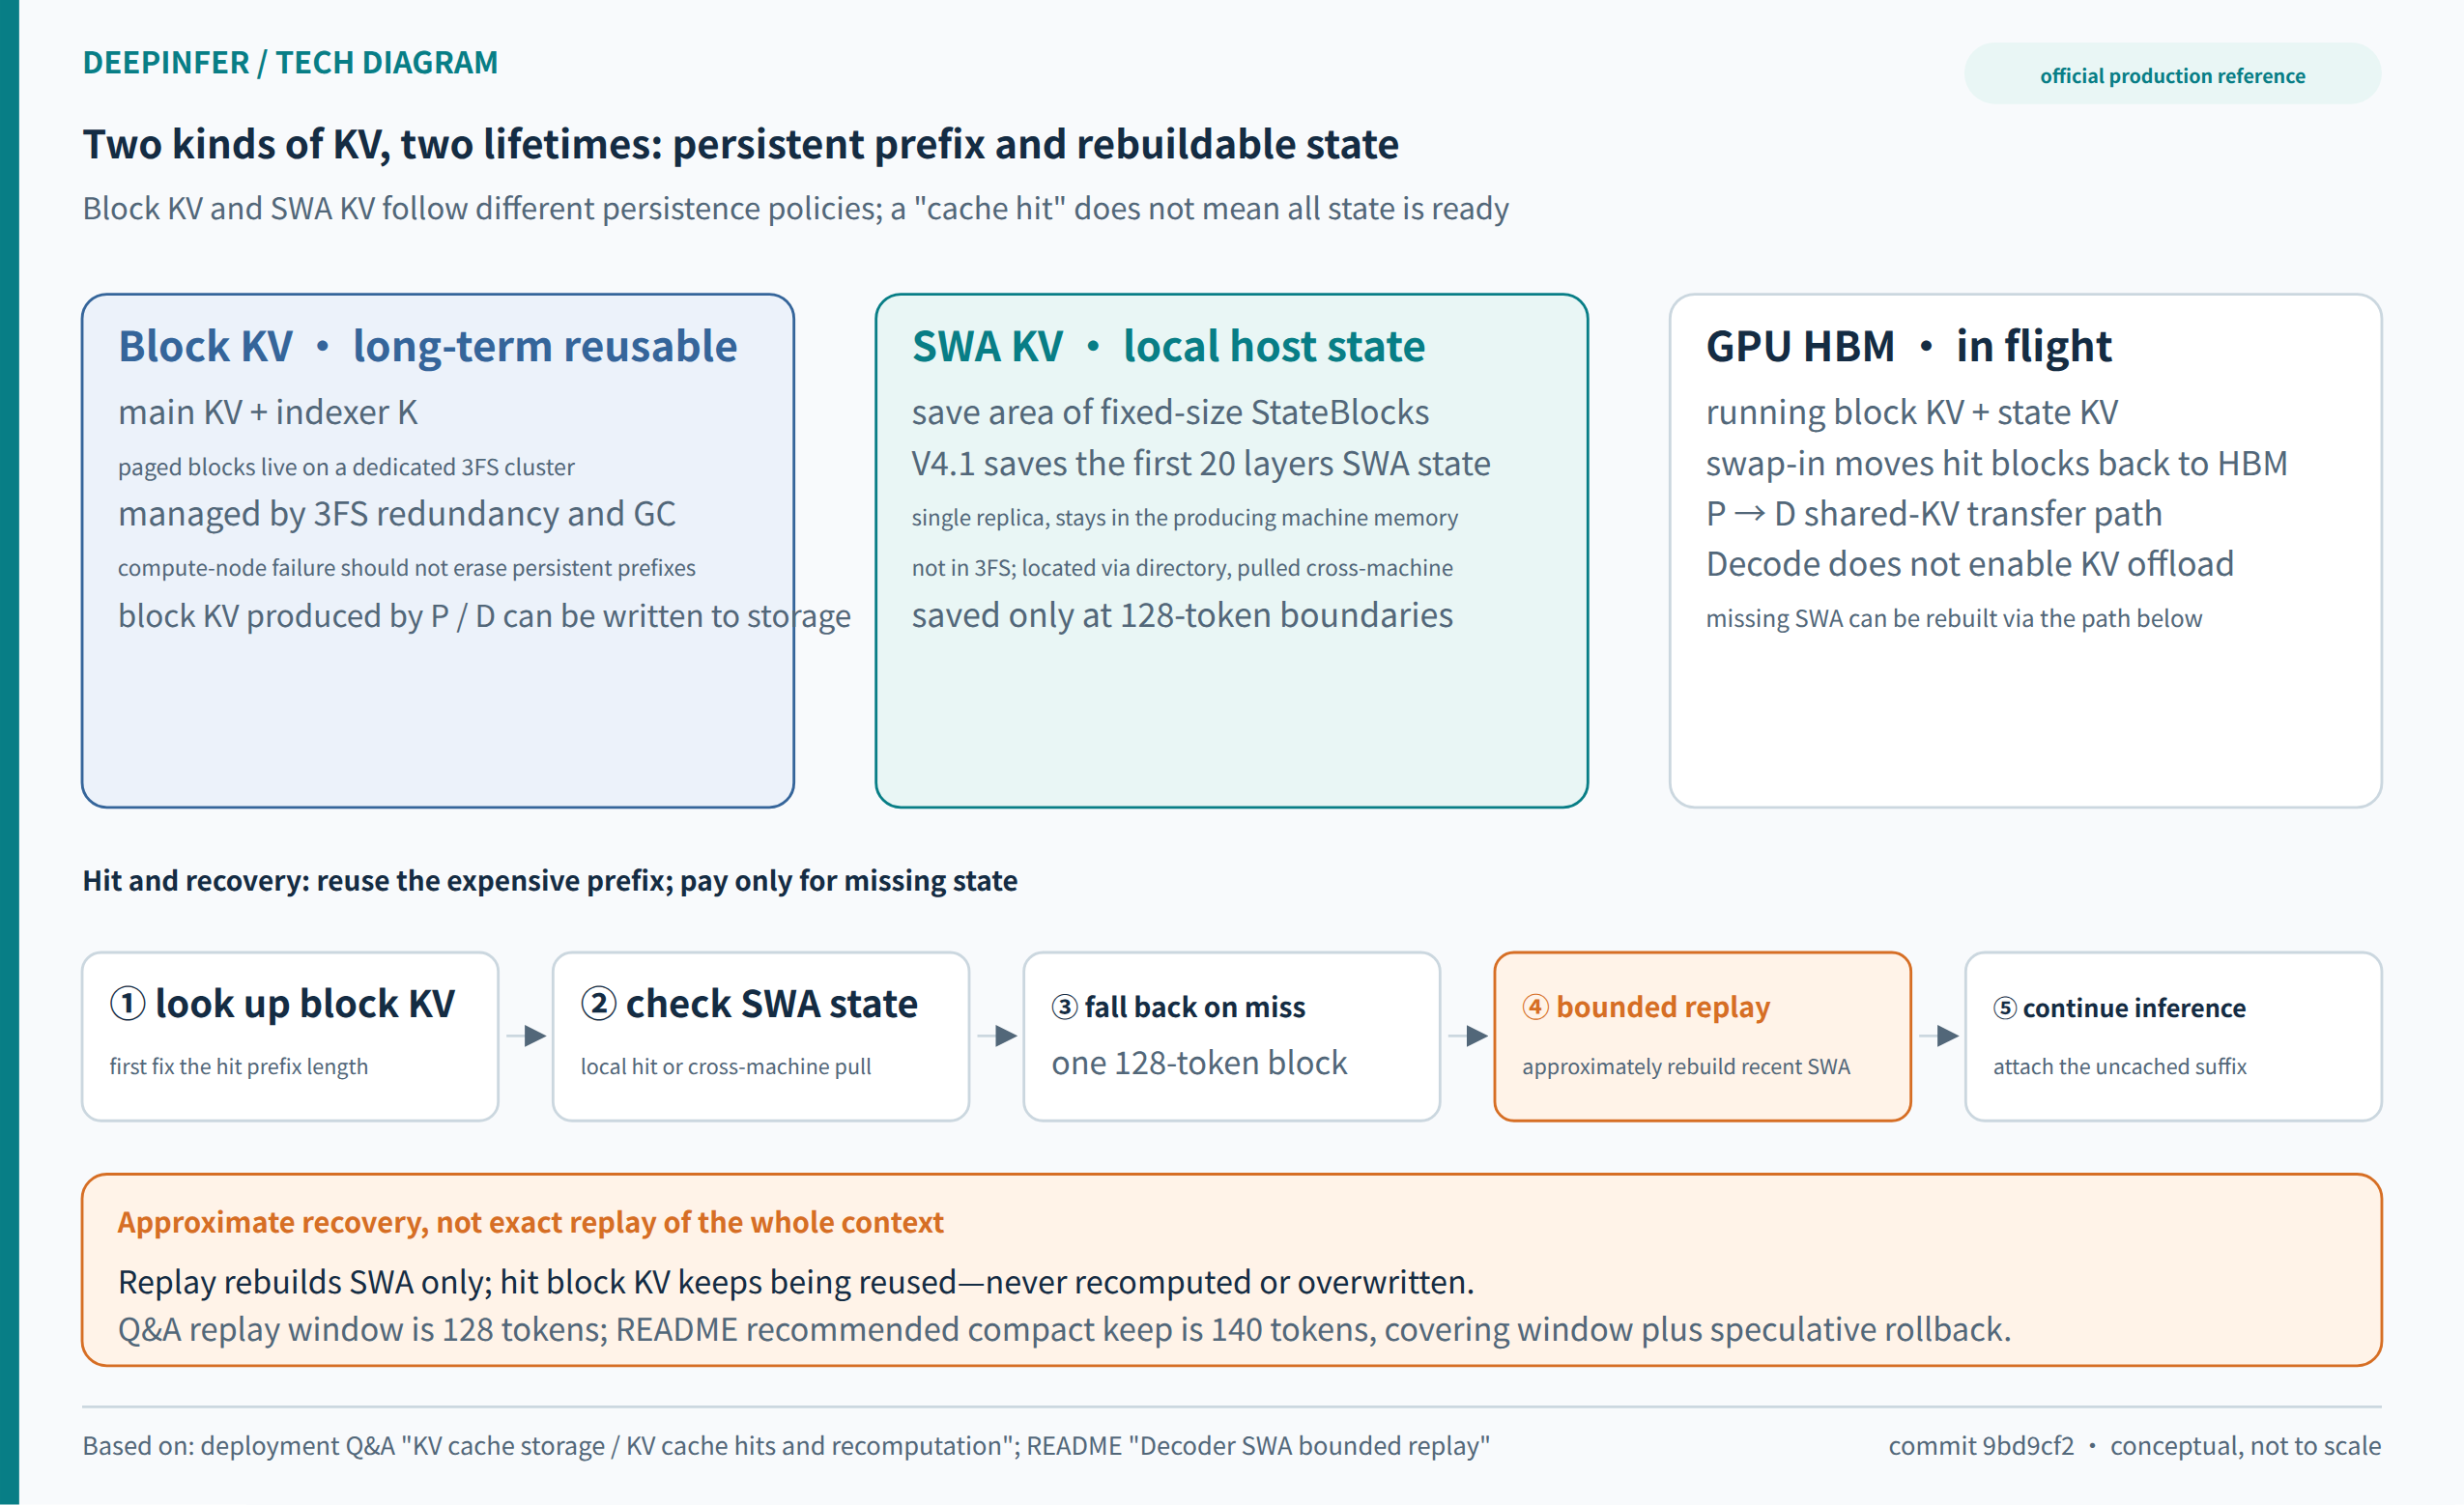Screen dimensions: 2464x1505
Task: Click 'paged blocks live on a dedicated 3FS cluster'
Action: (x=346, y=467)
